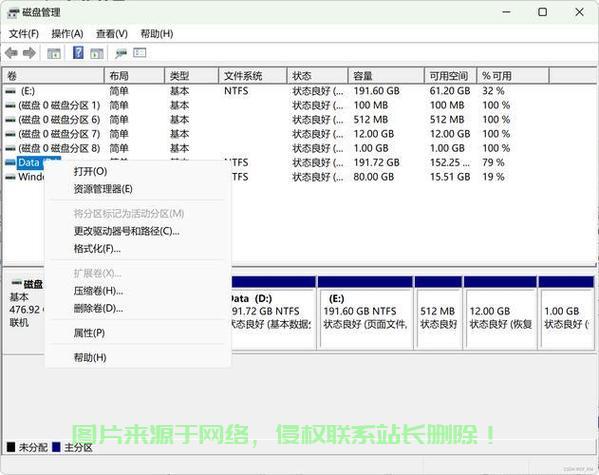The image size is (599, 475).
Task: Sort by the % 可用 column header
Action: click(x=513, y=76)
